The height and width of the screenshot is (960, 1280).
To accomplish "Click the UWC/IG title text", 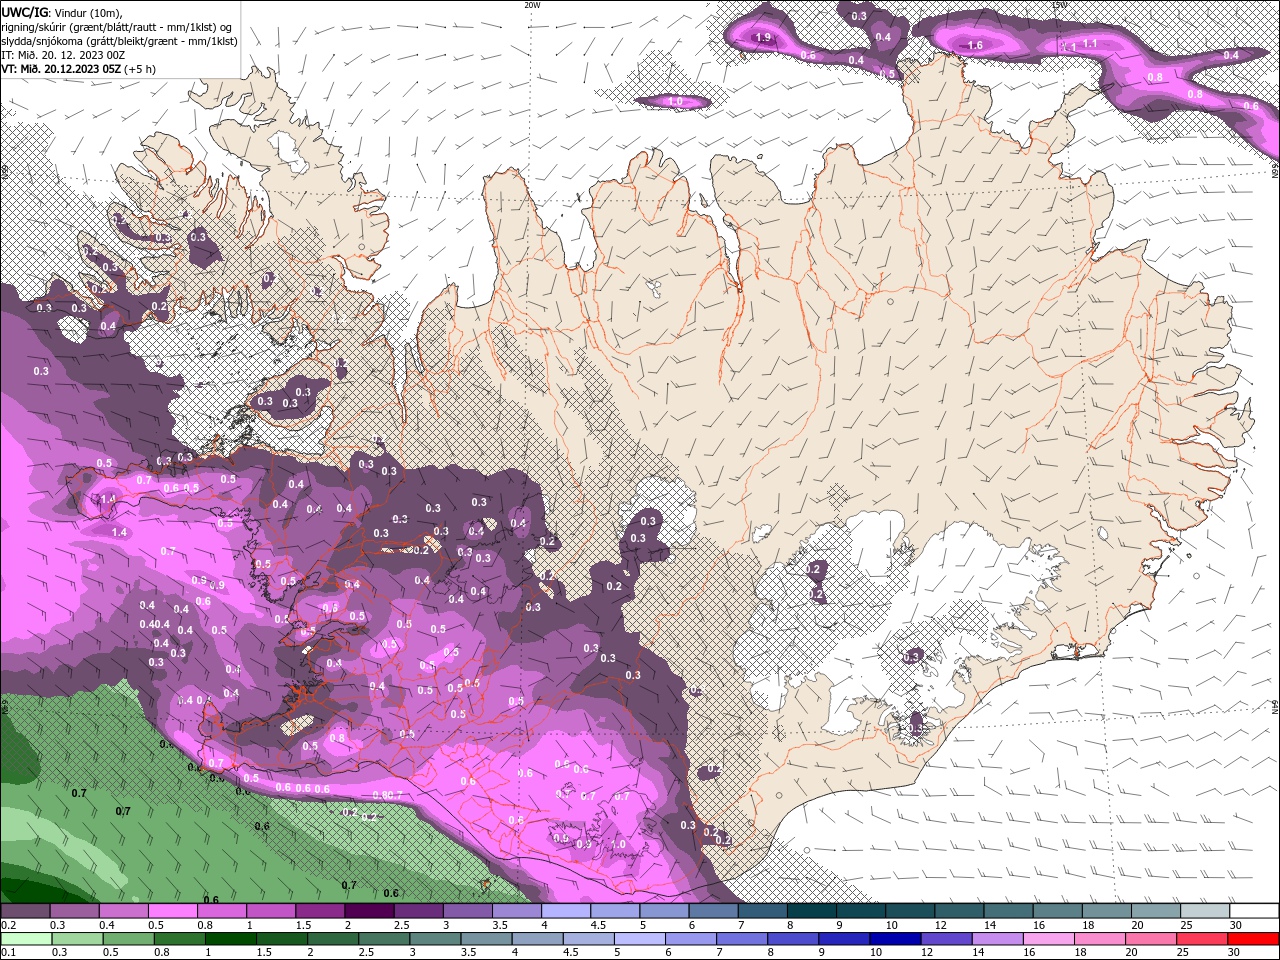I will (x=25, y=11).
